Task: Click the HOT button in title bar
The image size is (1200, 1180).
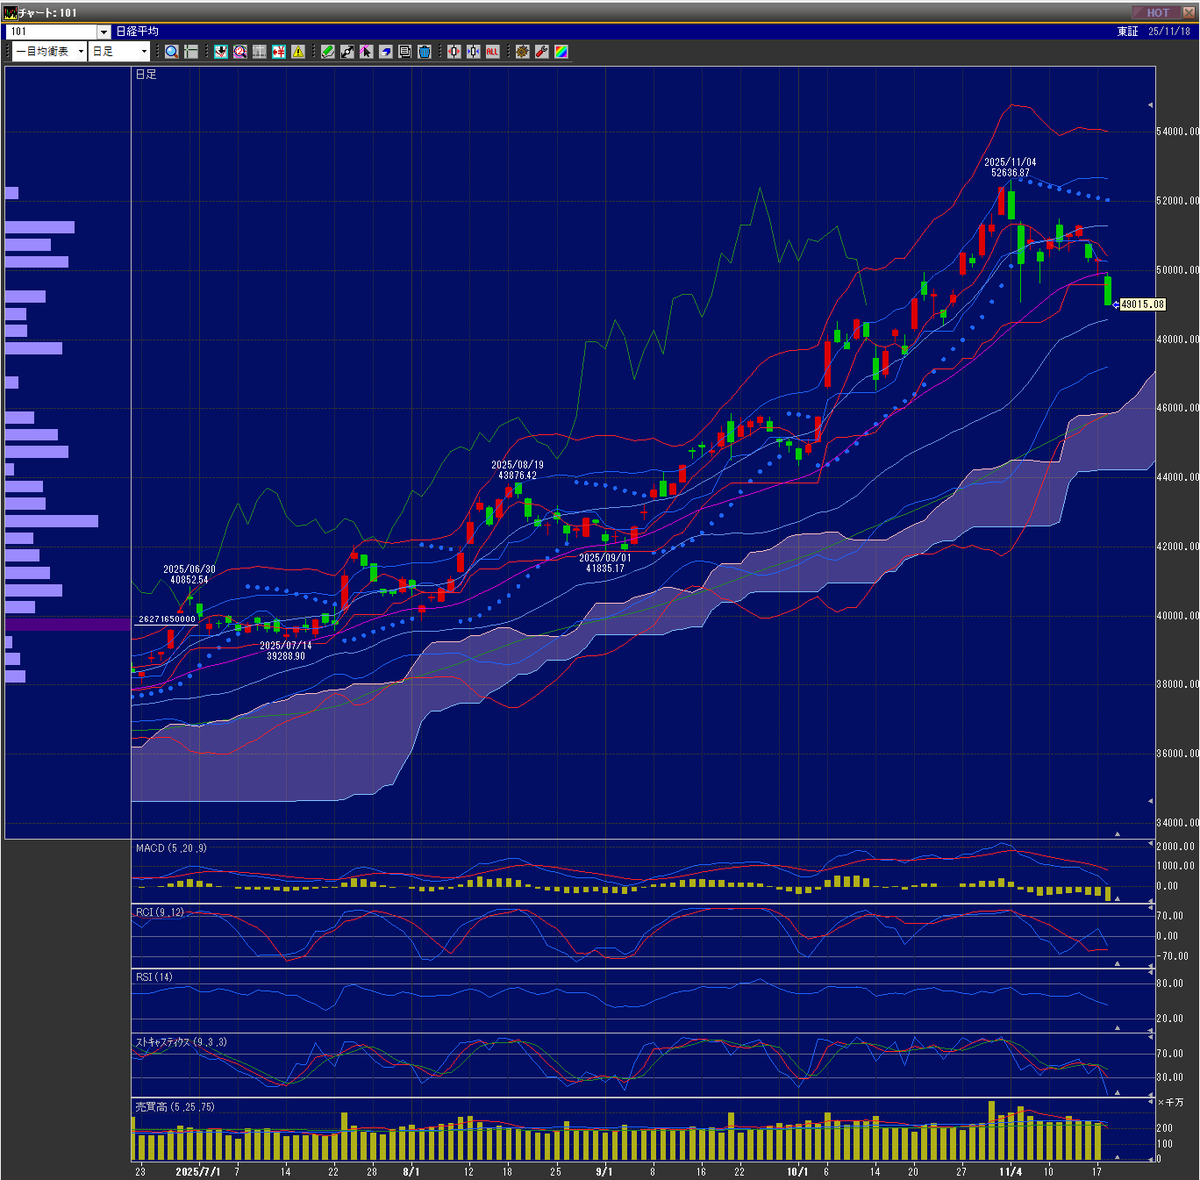Action: [1158, 13]
